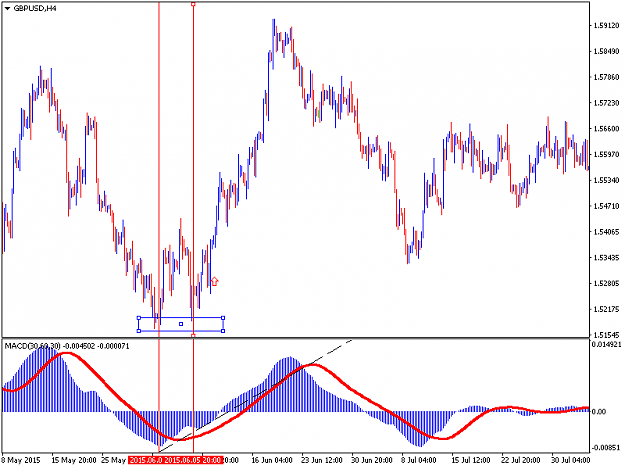Select the blue rectangle's bottom-right corner handle
Image resolution: width=625 pixels, height=469 pixels.
tap(223, 331)
